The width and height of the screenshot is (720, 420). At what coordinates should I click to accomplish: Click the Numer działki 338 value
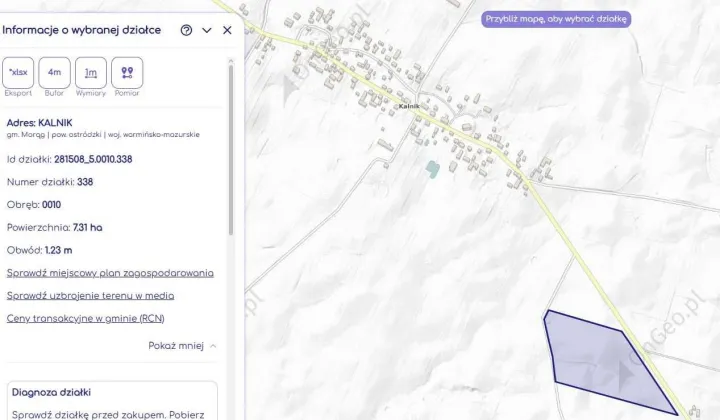click(x=85, y=182)
